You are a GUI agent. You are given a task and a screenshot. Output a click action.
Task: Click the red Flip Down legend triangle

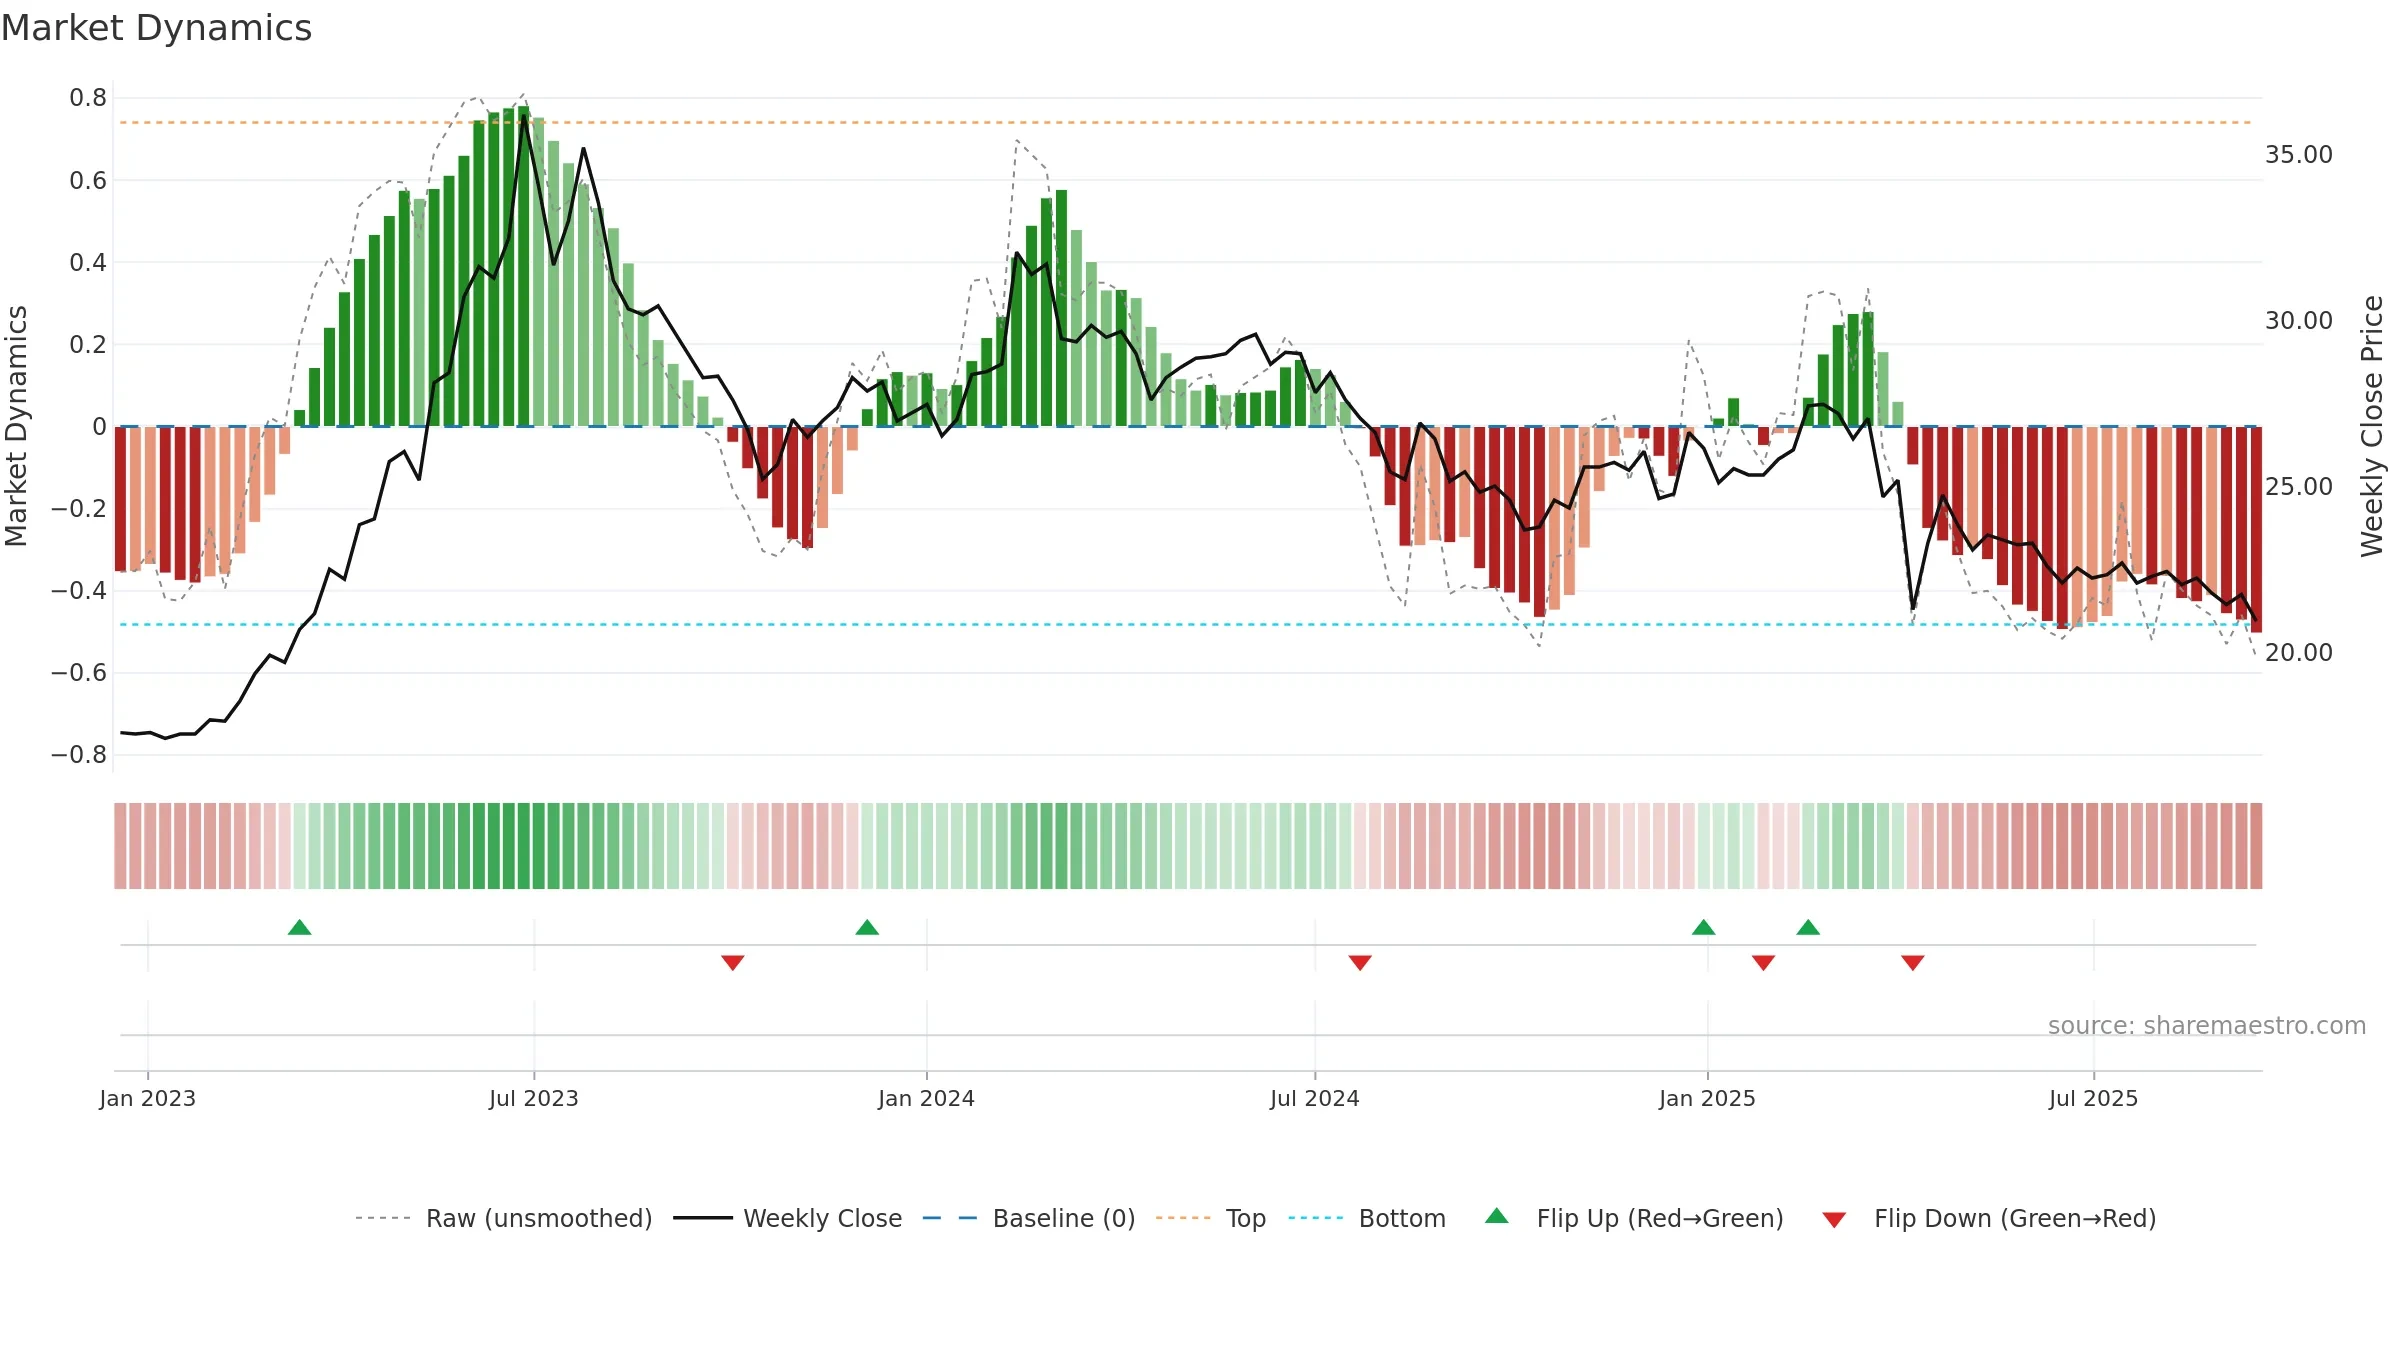[x=1834, y=1220]
